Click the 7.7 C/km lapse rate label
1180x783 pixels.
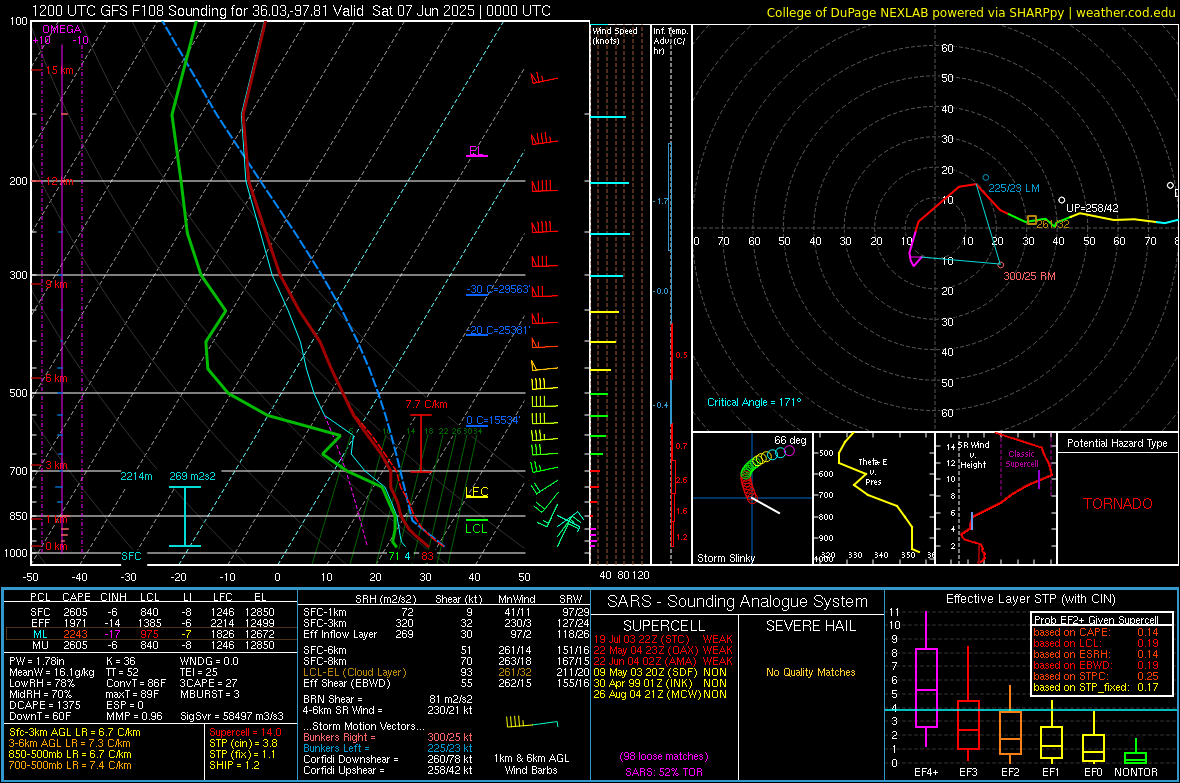coord(426,404)
